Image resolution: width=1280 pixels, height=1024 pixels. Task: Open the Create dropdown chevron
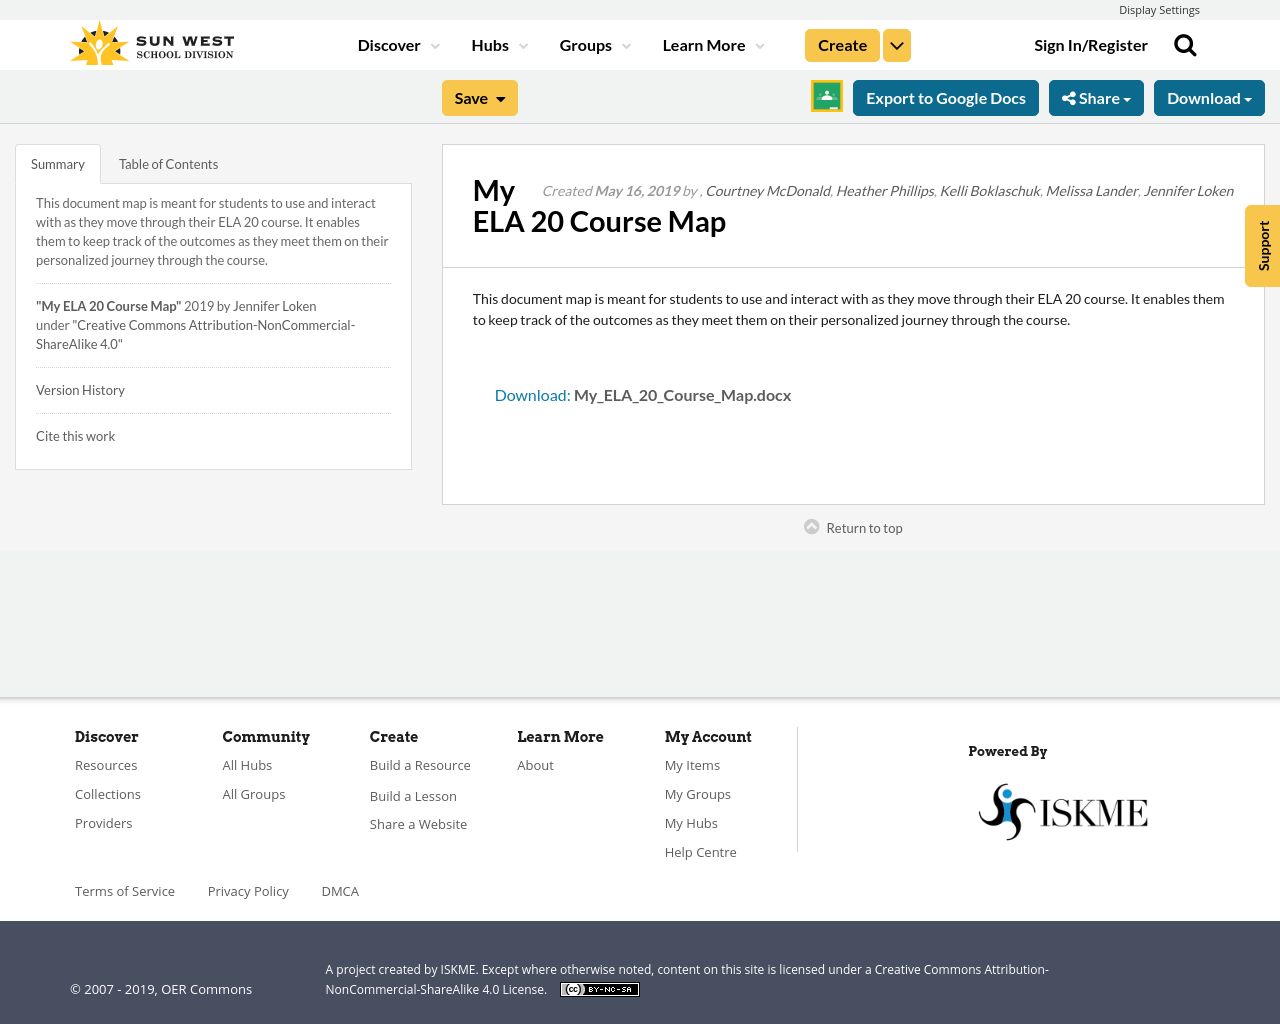(x=896, y=43)
